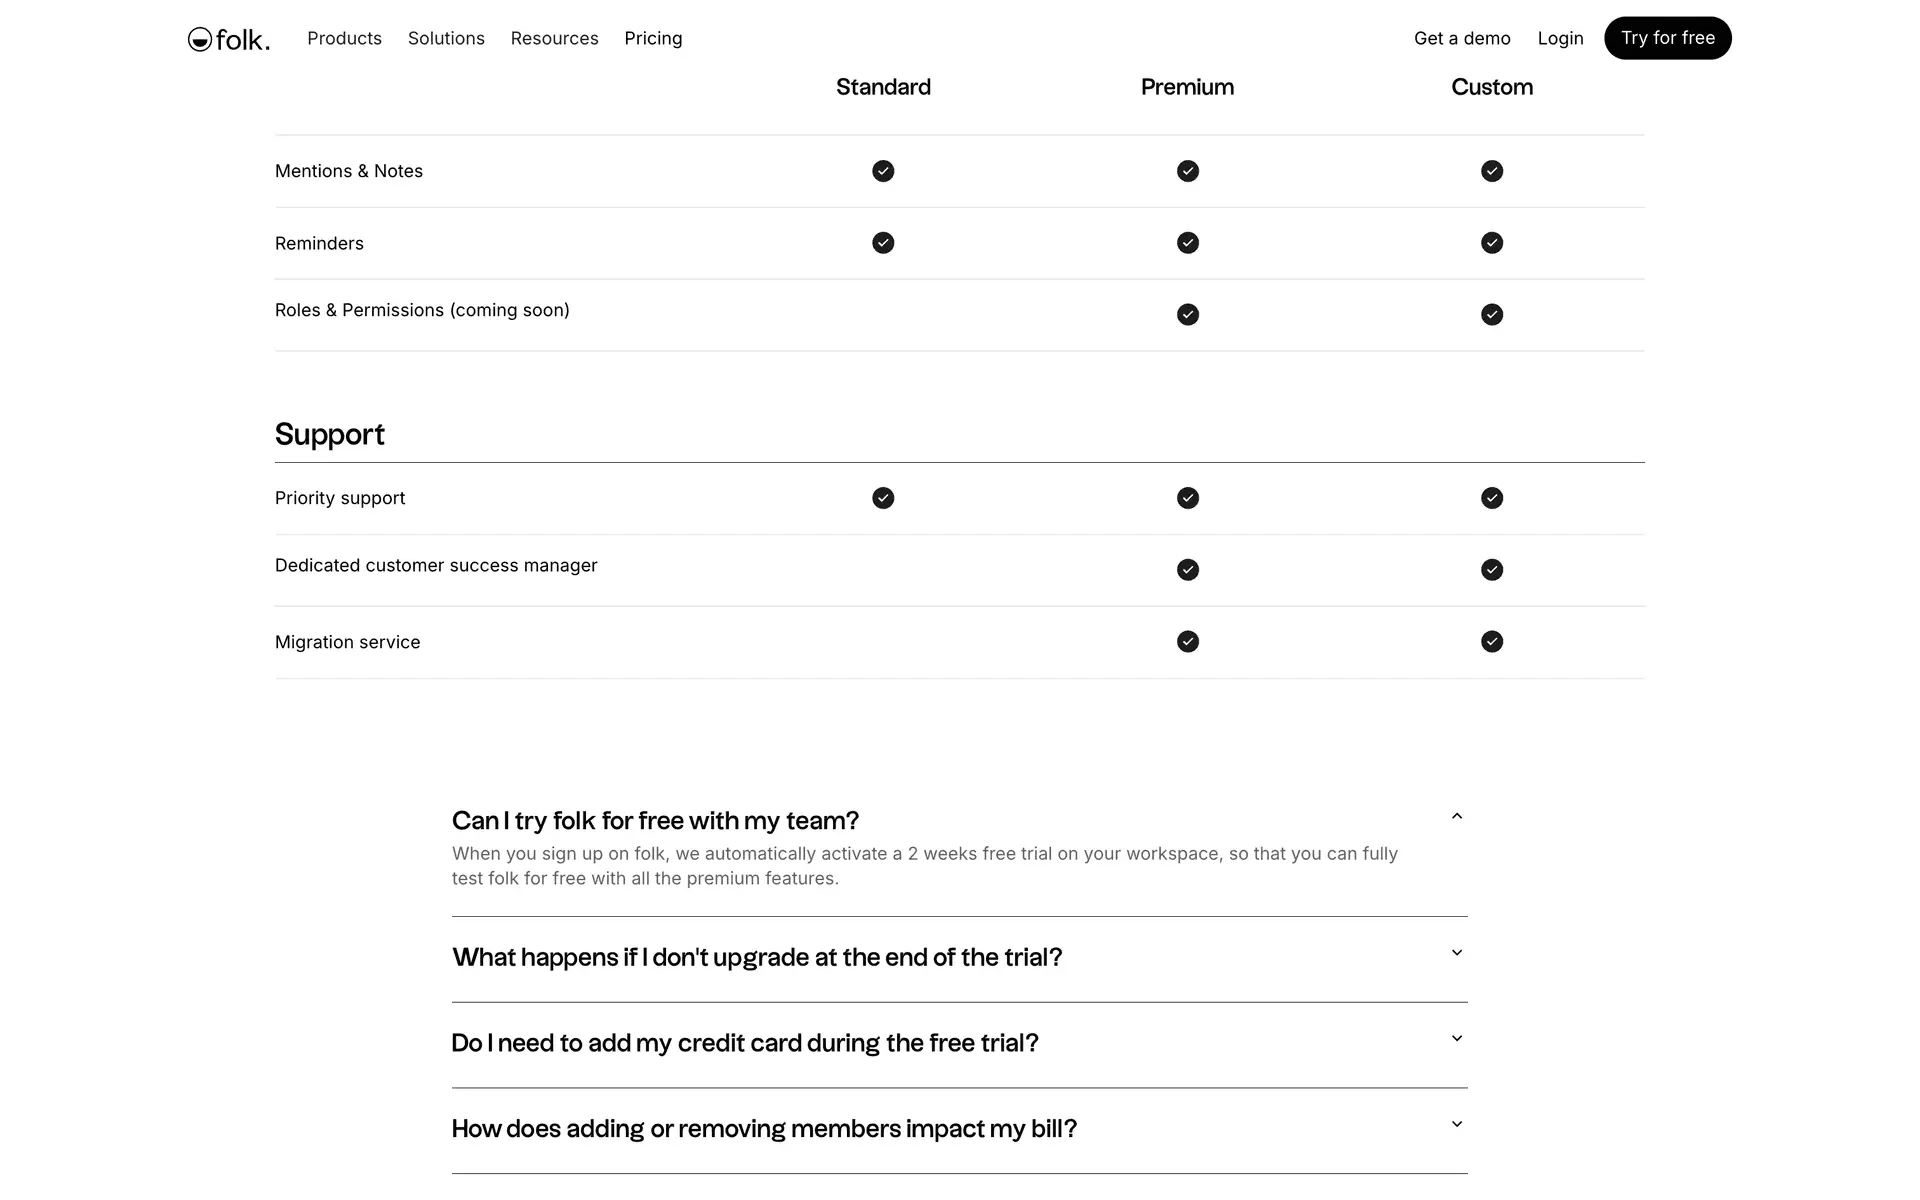Click Custom checkmark for Roles & Permissions
The image size is (1920, 1200).
(1491, 315)
